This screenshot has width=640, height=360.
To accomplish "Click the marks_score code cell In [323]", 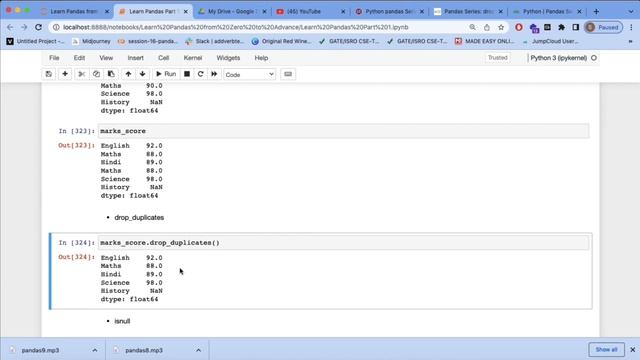I will pyautogui.click(x=344, y=131).
